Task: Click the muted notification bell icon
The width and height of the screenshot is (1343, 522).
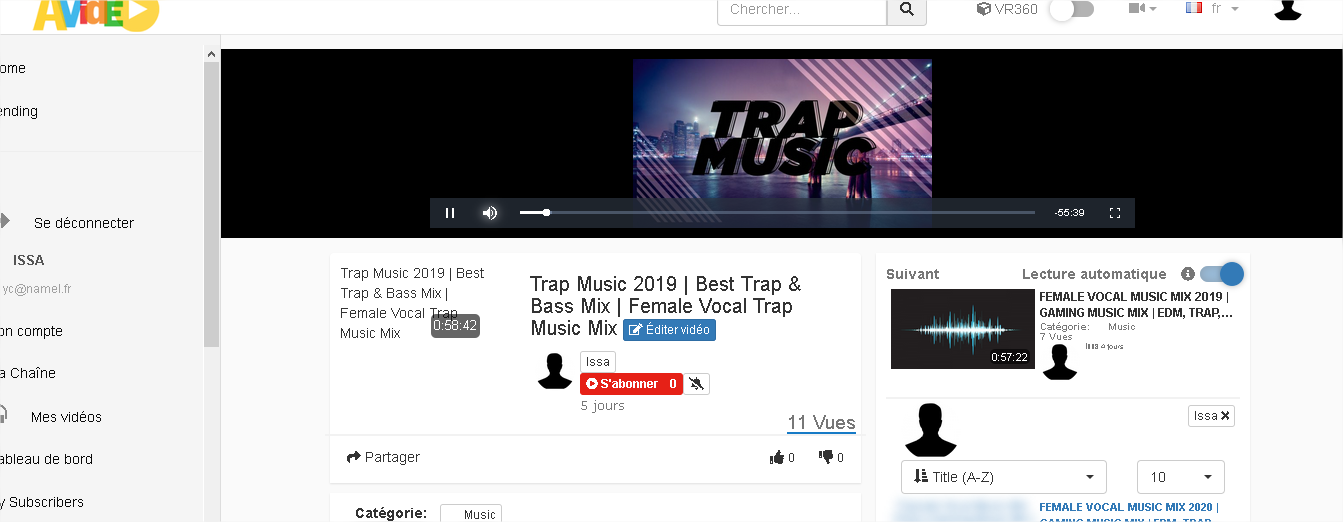Action: pyautogui.click(x=698, y=383)
